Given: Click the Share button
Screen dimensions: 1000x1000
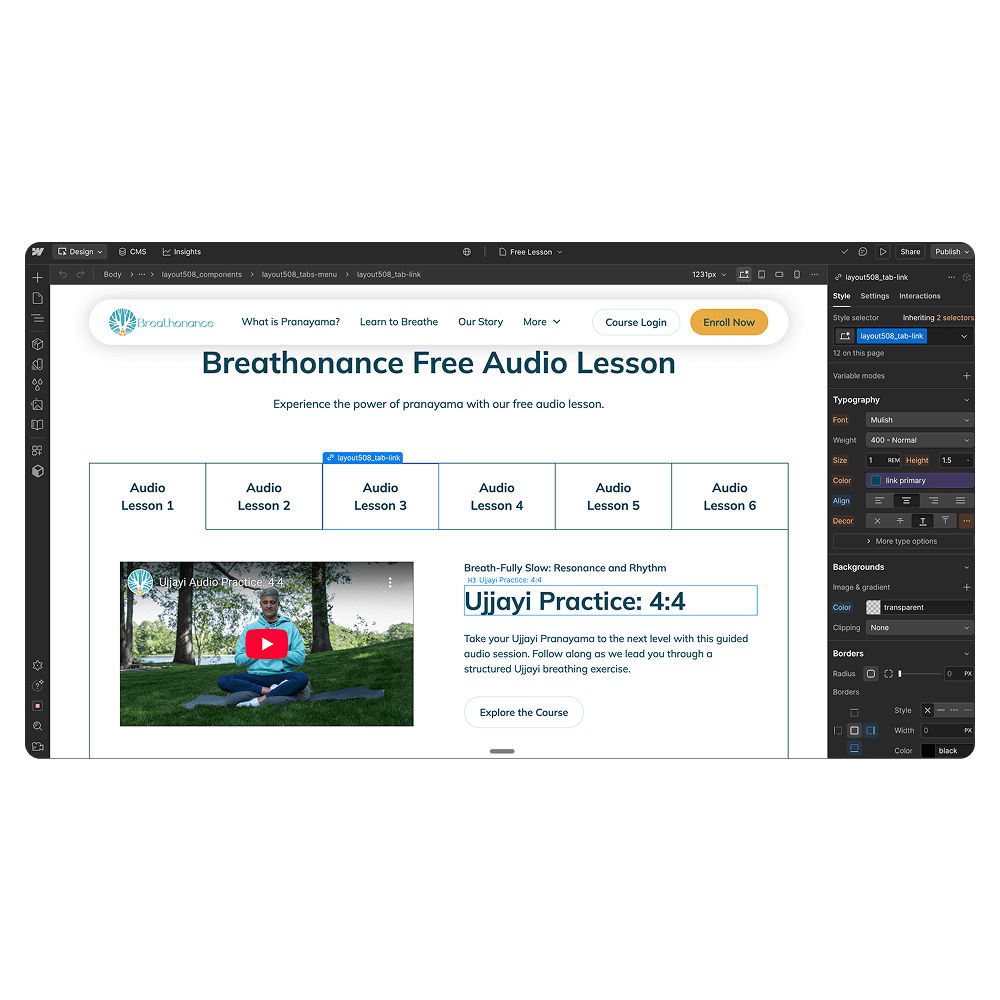Looking at the screenshot, I should 910,251.
